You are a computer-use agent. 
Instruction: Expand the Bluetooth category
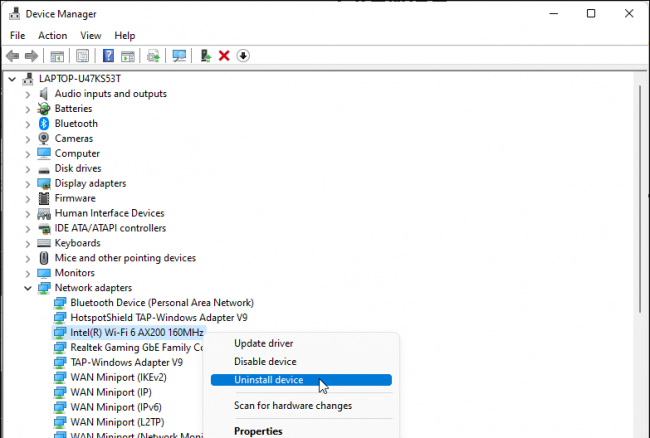click(x=27, y=124)
